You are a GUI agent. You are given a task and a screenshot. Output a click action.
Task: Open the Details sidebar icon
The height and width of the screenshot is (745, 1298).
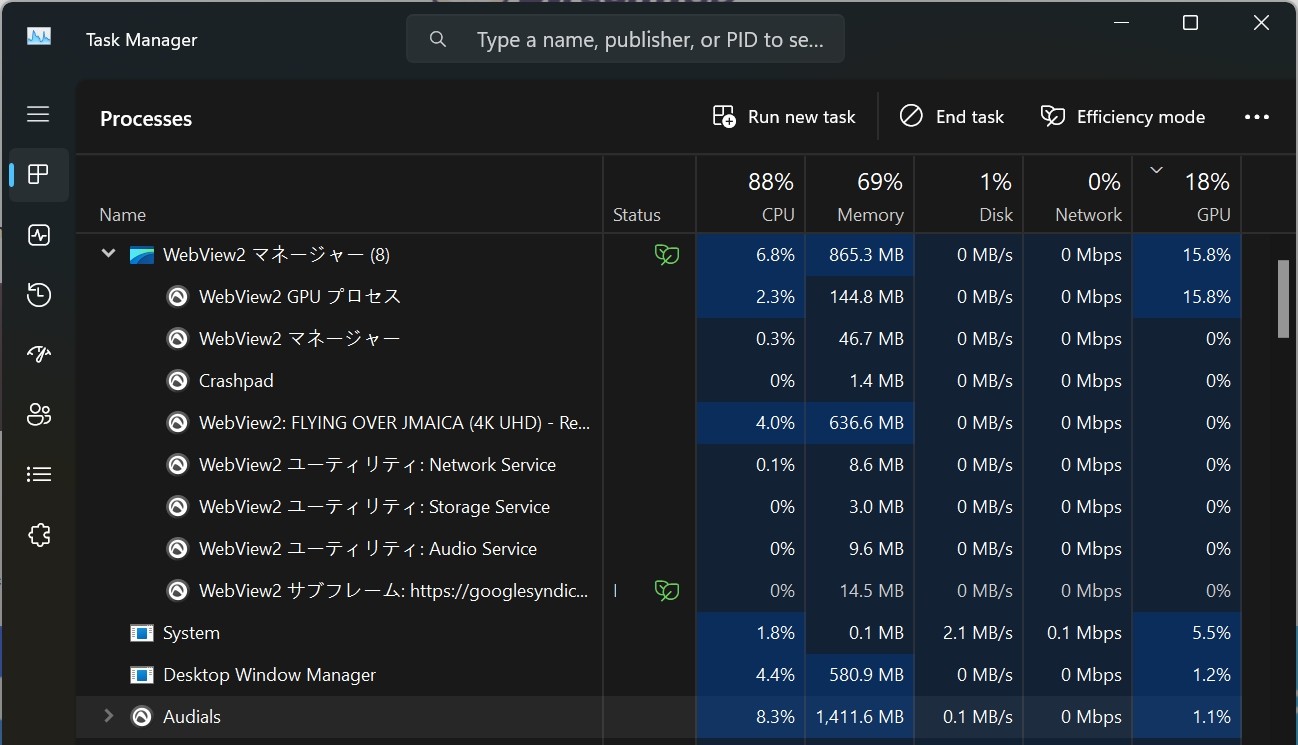pos(38,474)
